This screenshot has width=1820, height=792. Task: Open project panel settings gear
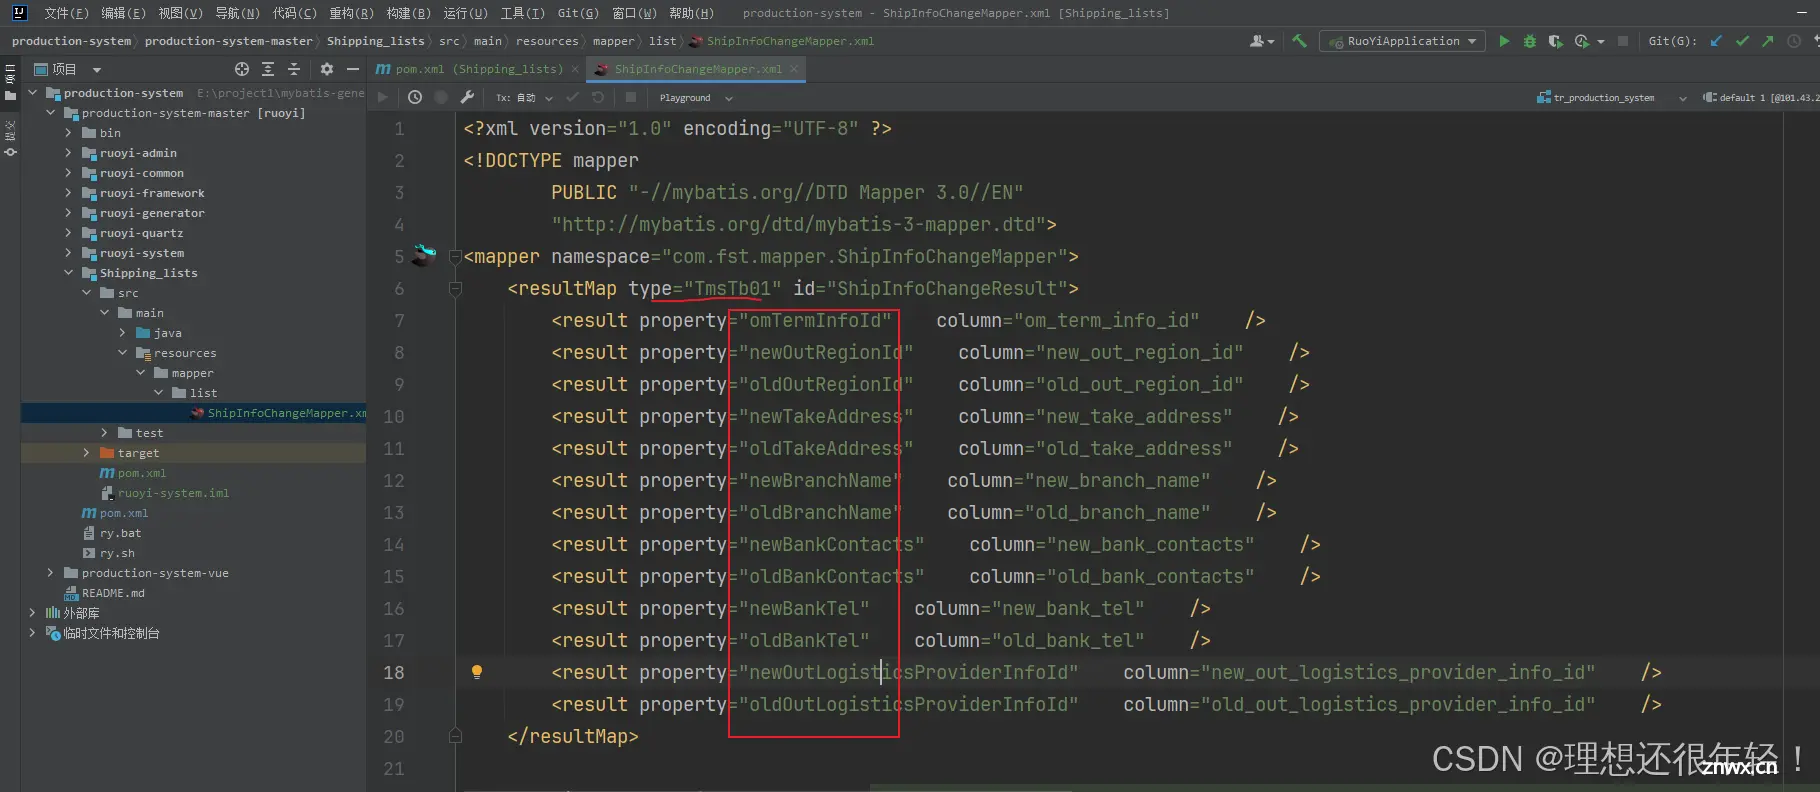[x=327, y=69]
